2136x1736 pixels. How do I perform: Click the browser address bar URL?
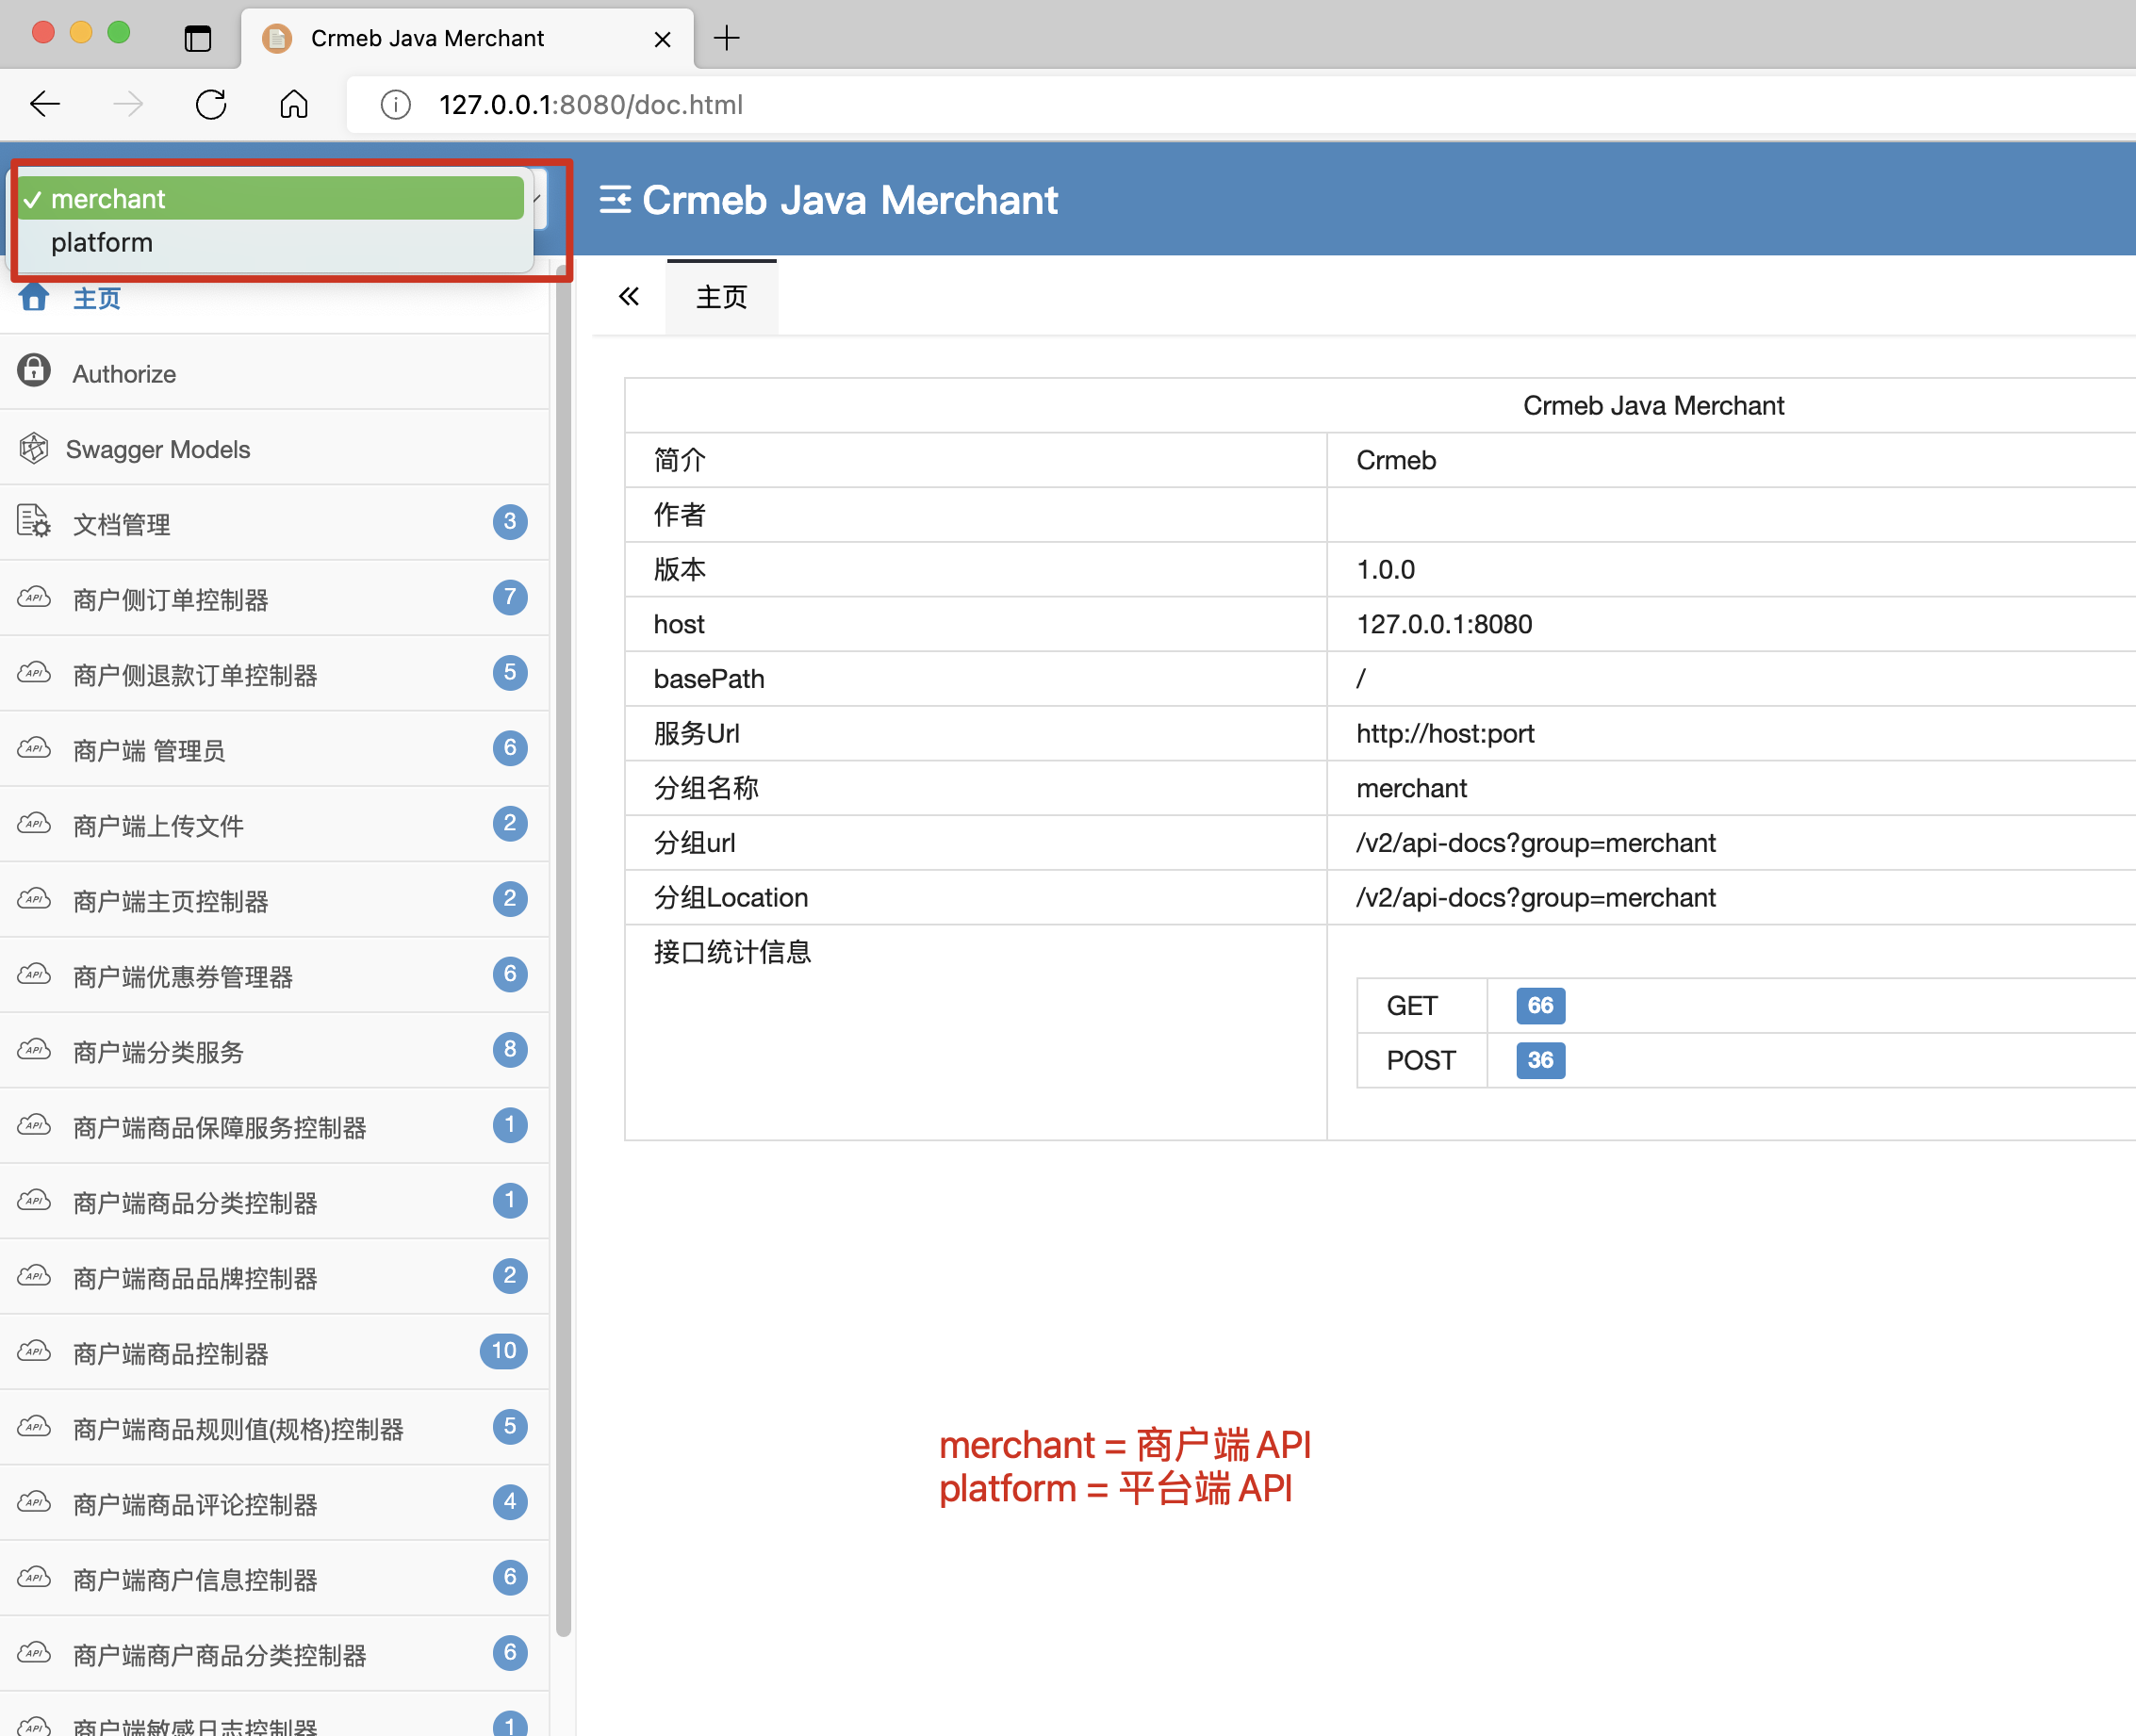pos(590,104)
